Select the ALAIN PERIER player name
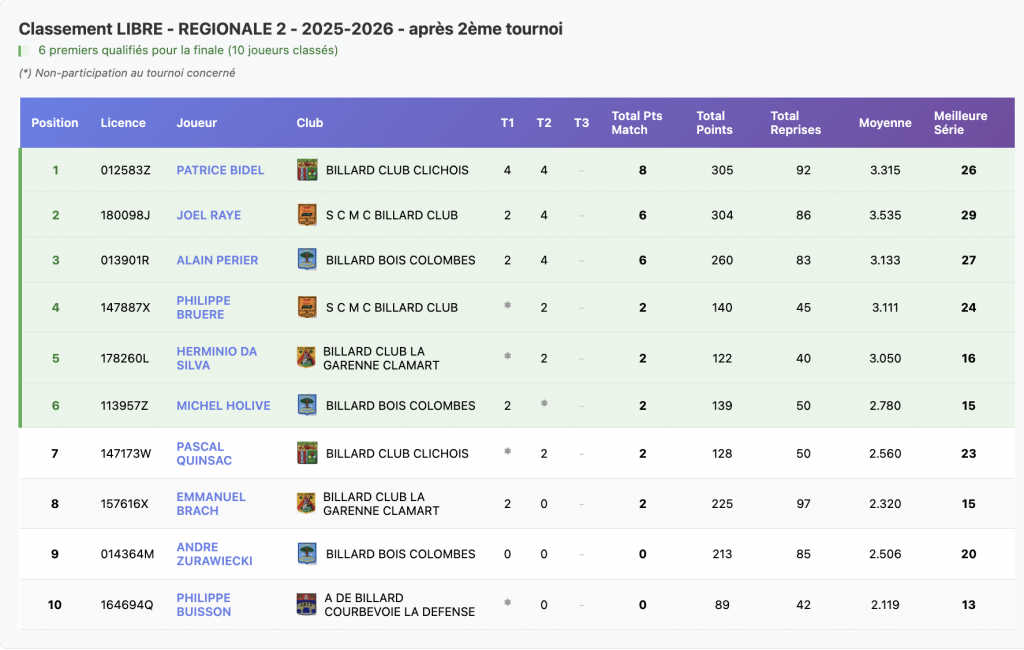This screenshot has width=1024, height=650. pos(217,260)
